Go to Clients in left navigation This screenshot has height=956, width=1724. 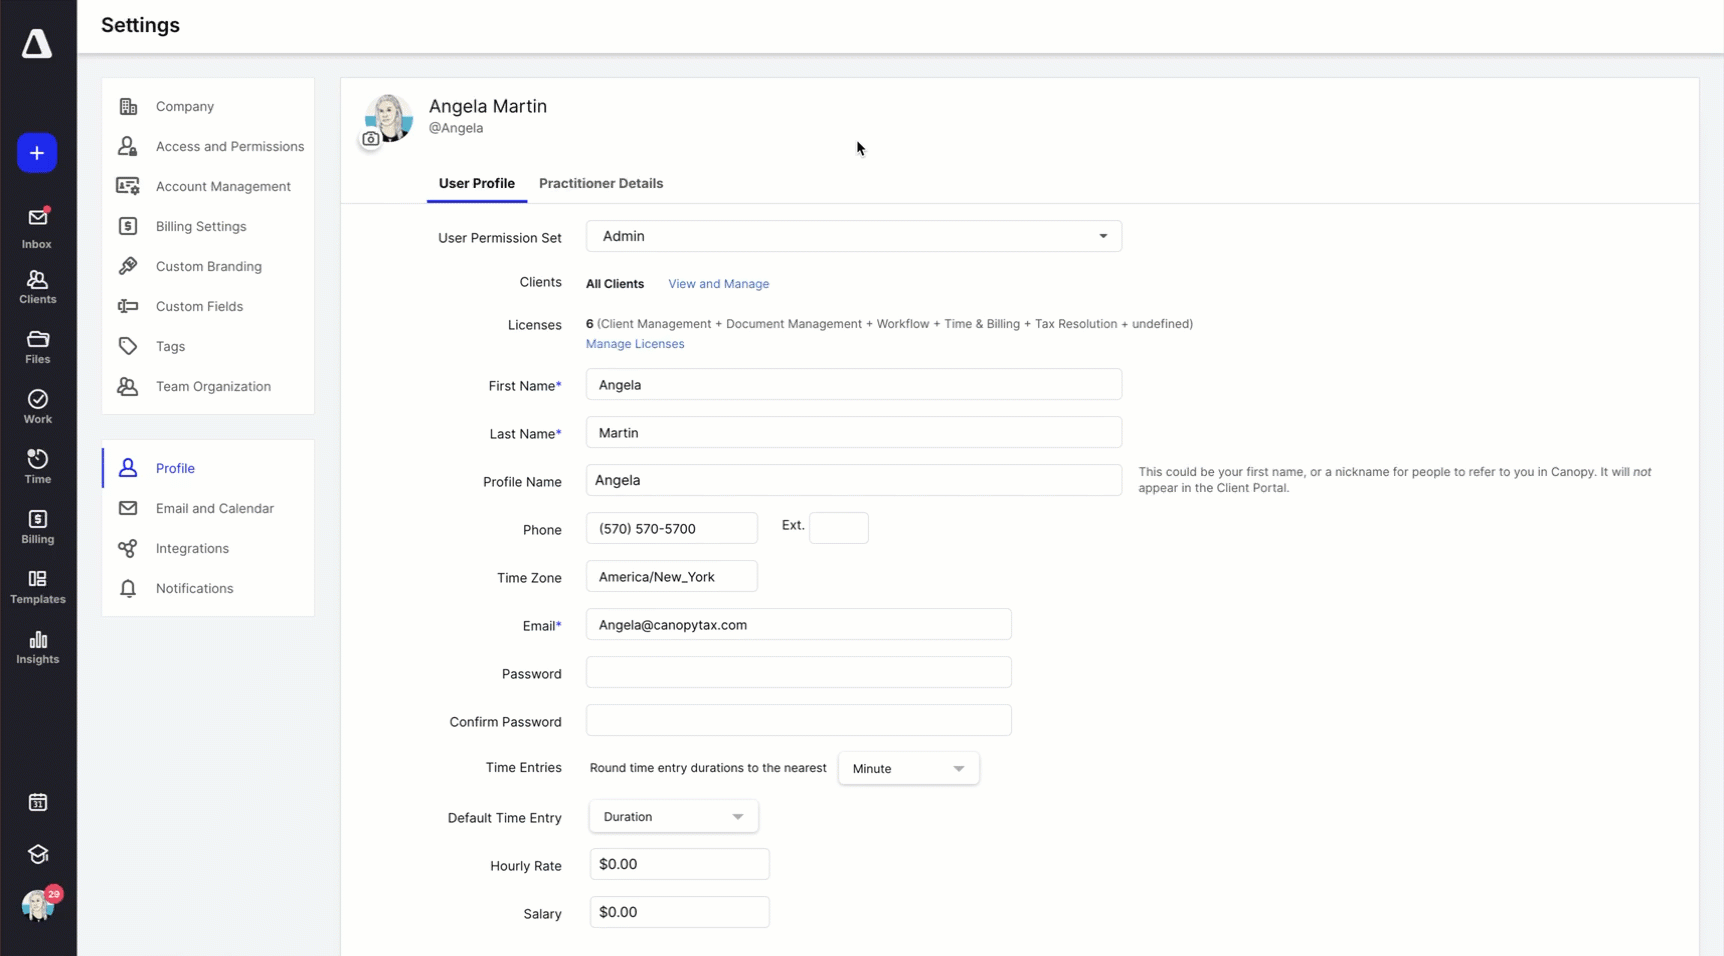pos(37,287)
